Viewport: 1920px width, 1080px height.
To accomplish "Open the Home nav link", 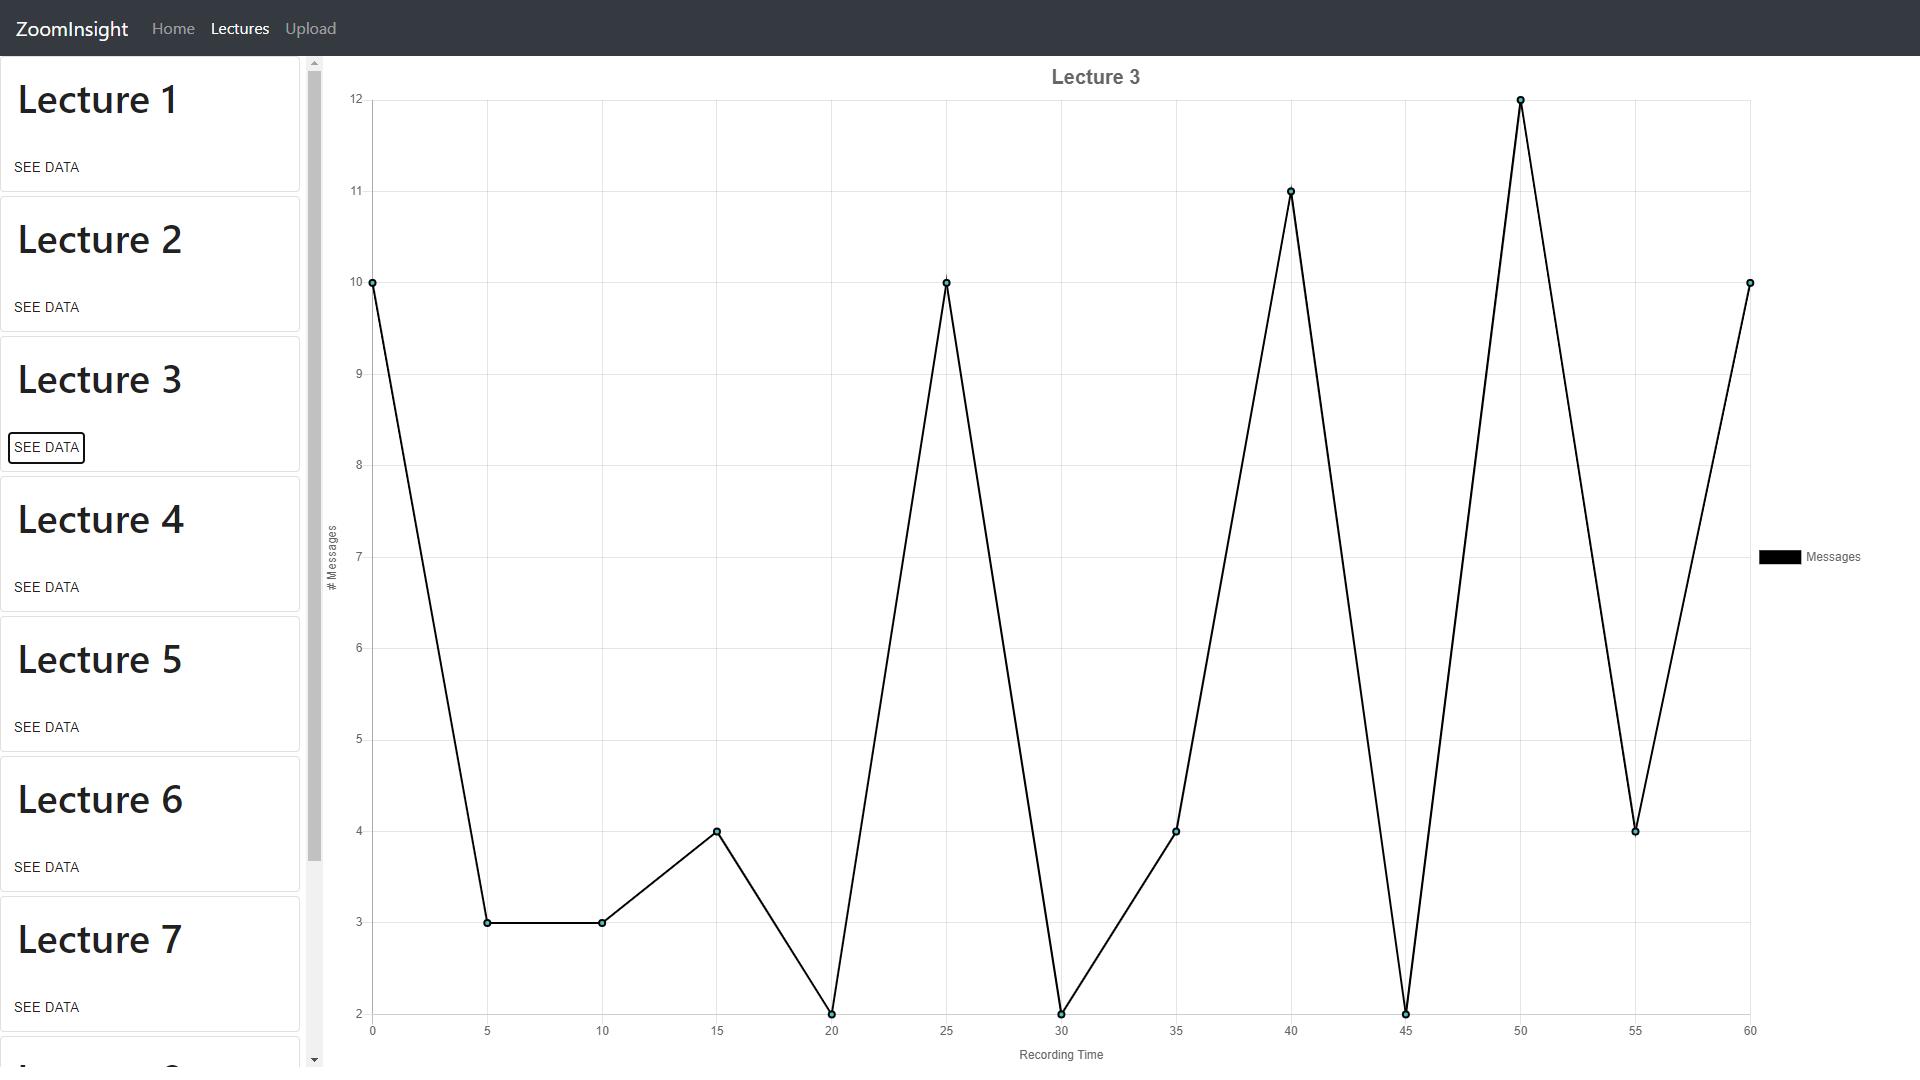I will tap(173, 29).
